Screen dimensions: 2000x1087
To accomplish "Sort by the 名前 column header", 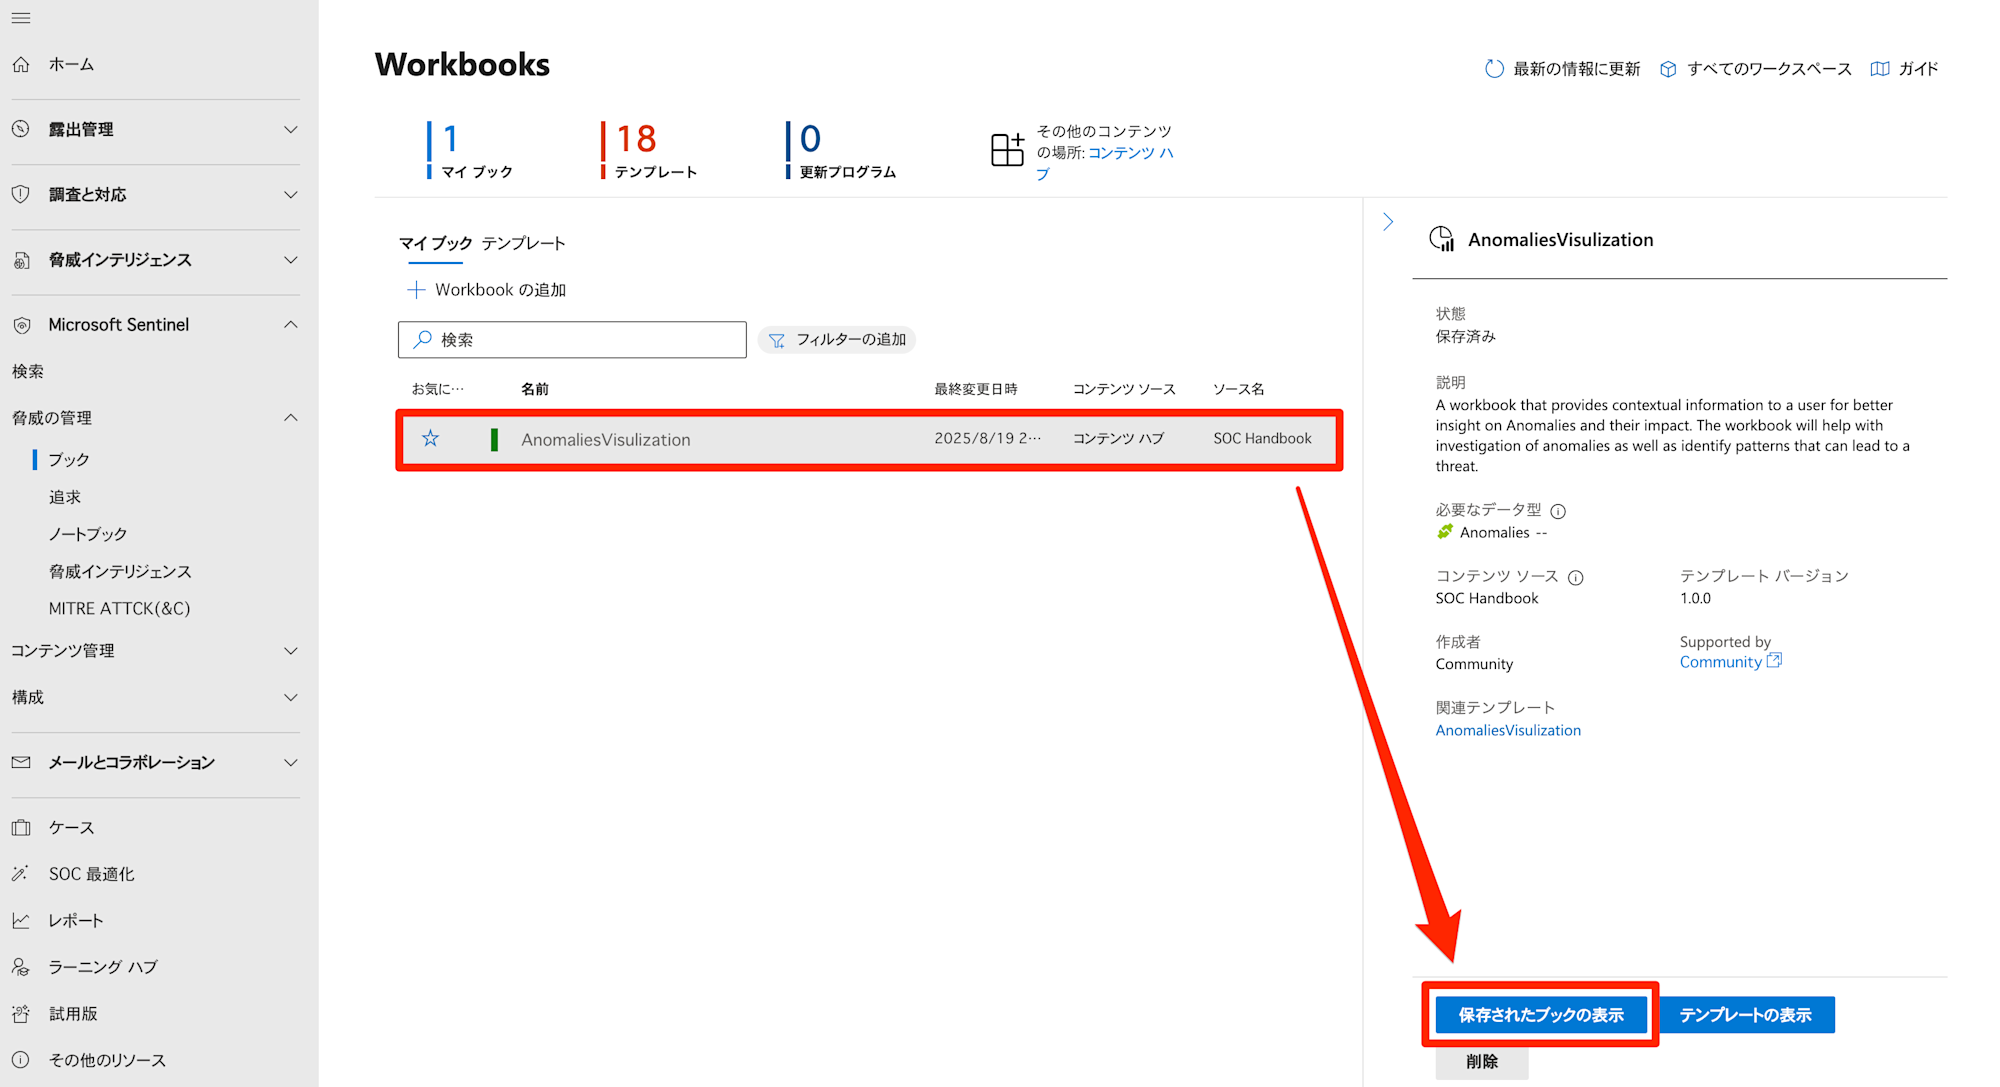I will [x=535, y=389].
